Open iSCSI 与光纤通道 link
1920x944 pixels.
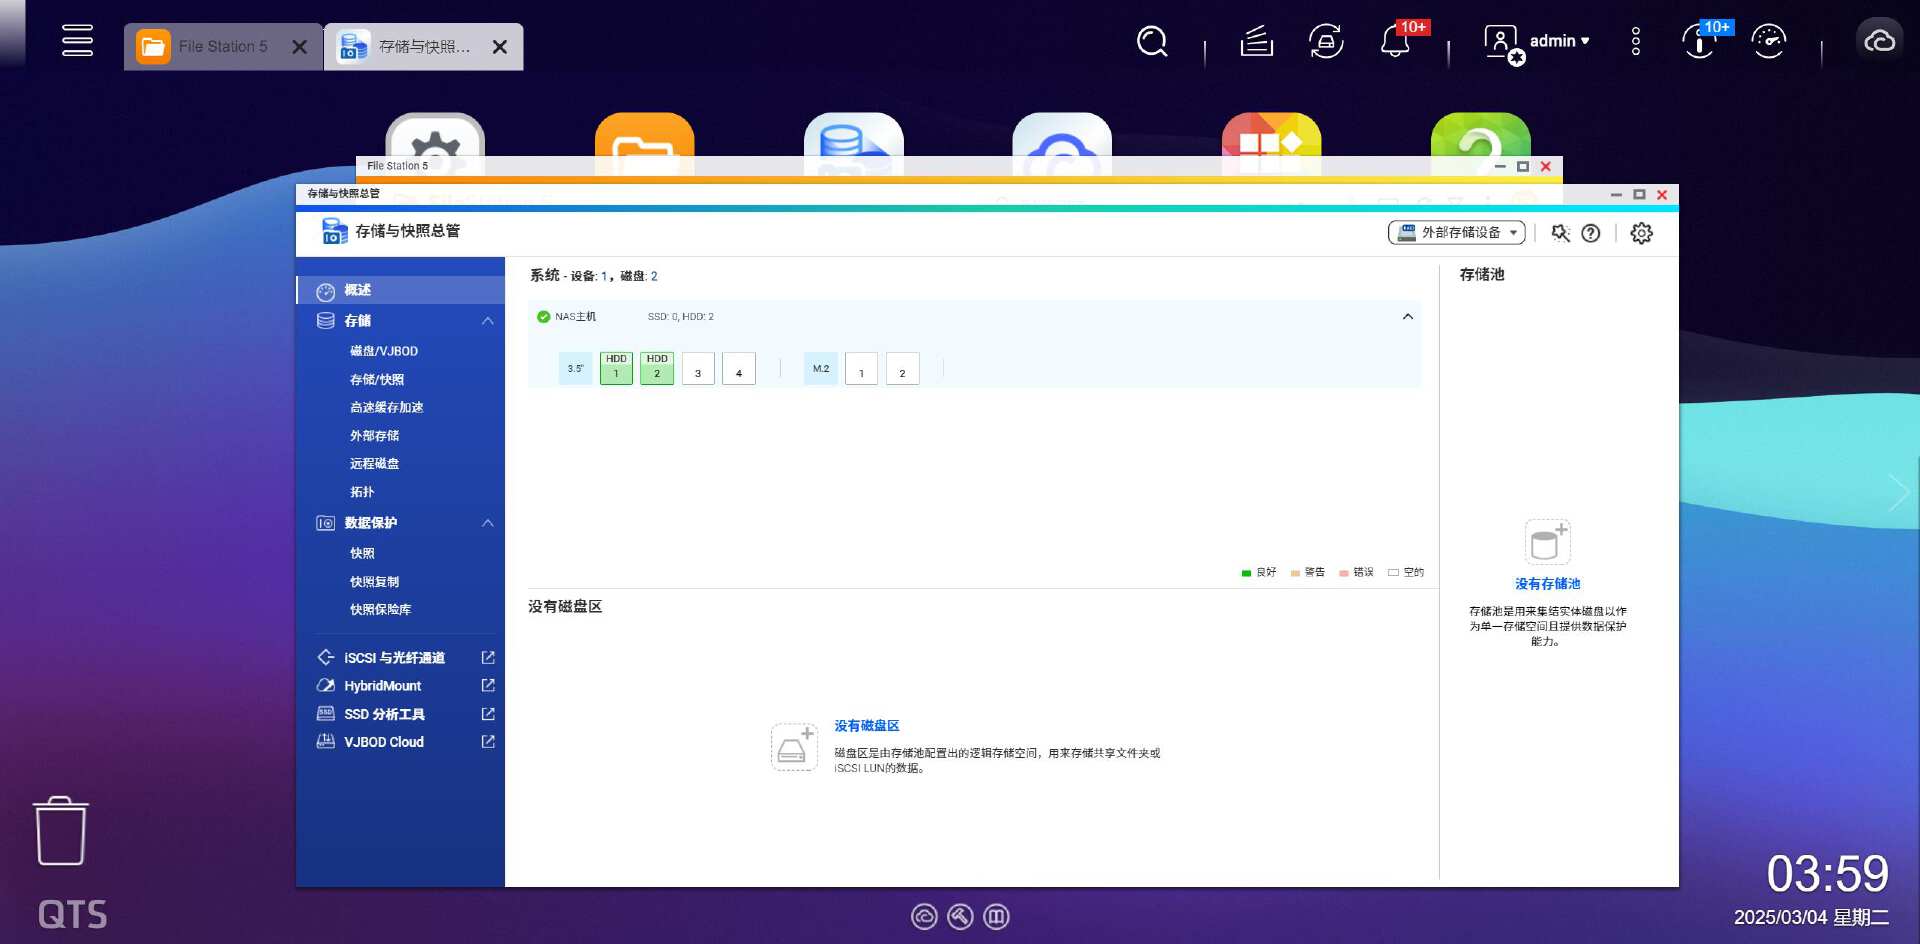394,658
